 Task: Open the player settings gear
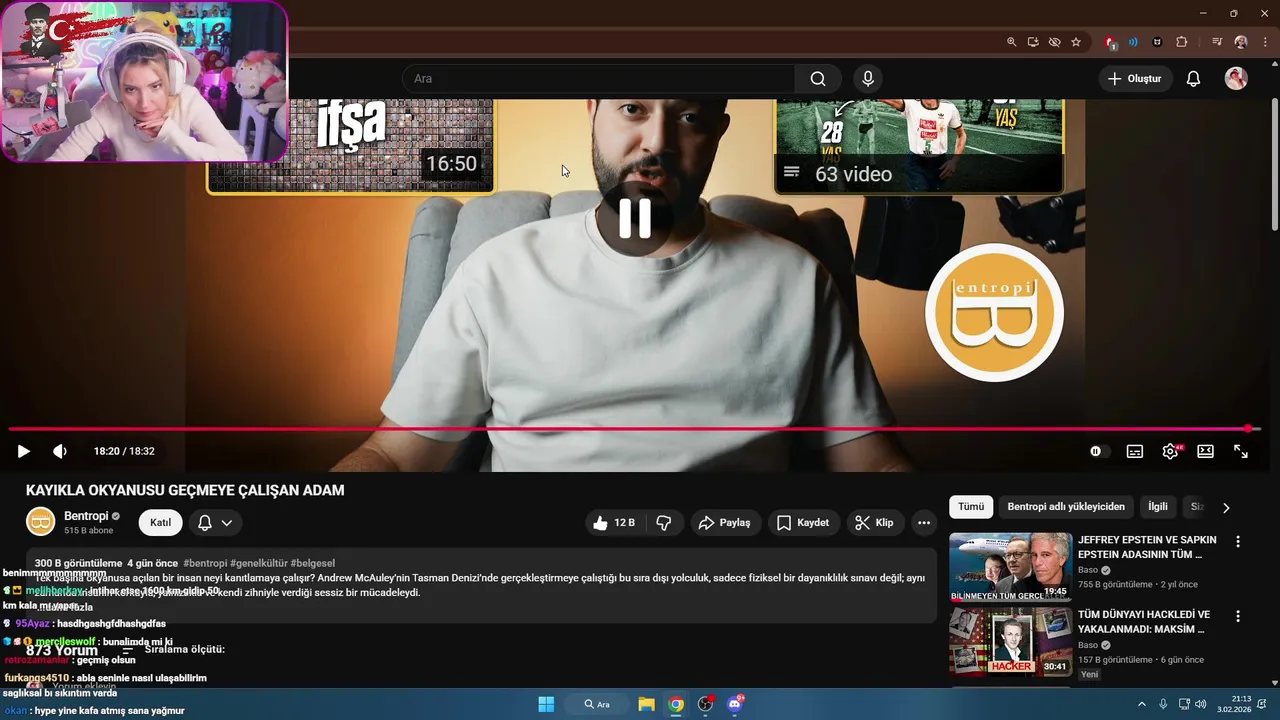click(1170, 451)
